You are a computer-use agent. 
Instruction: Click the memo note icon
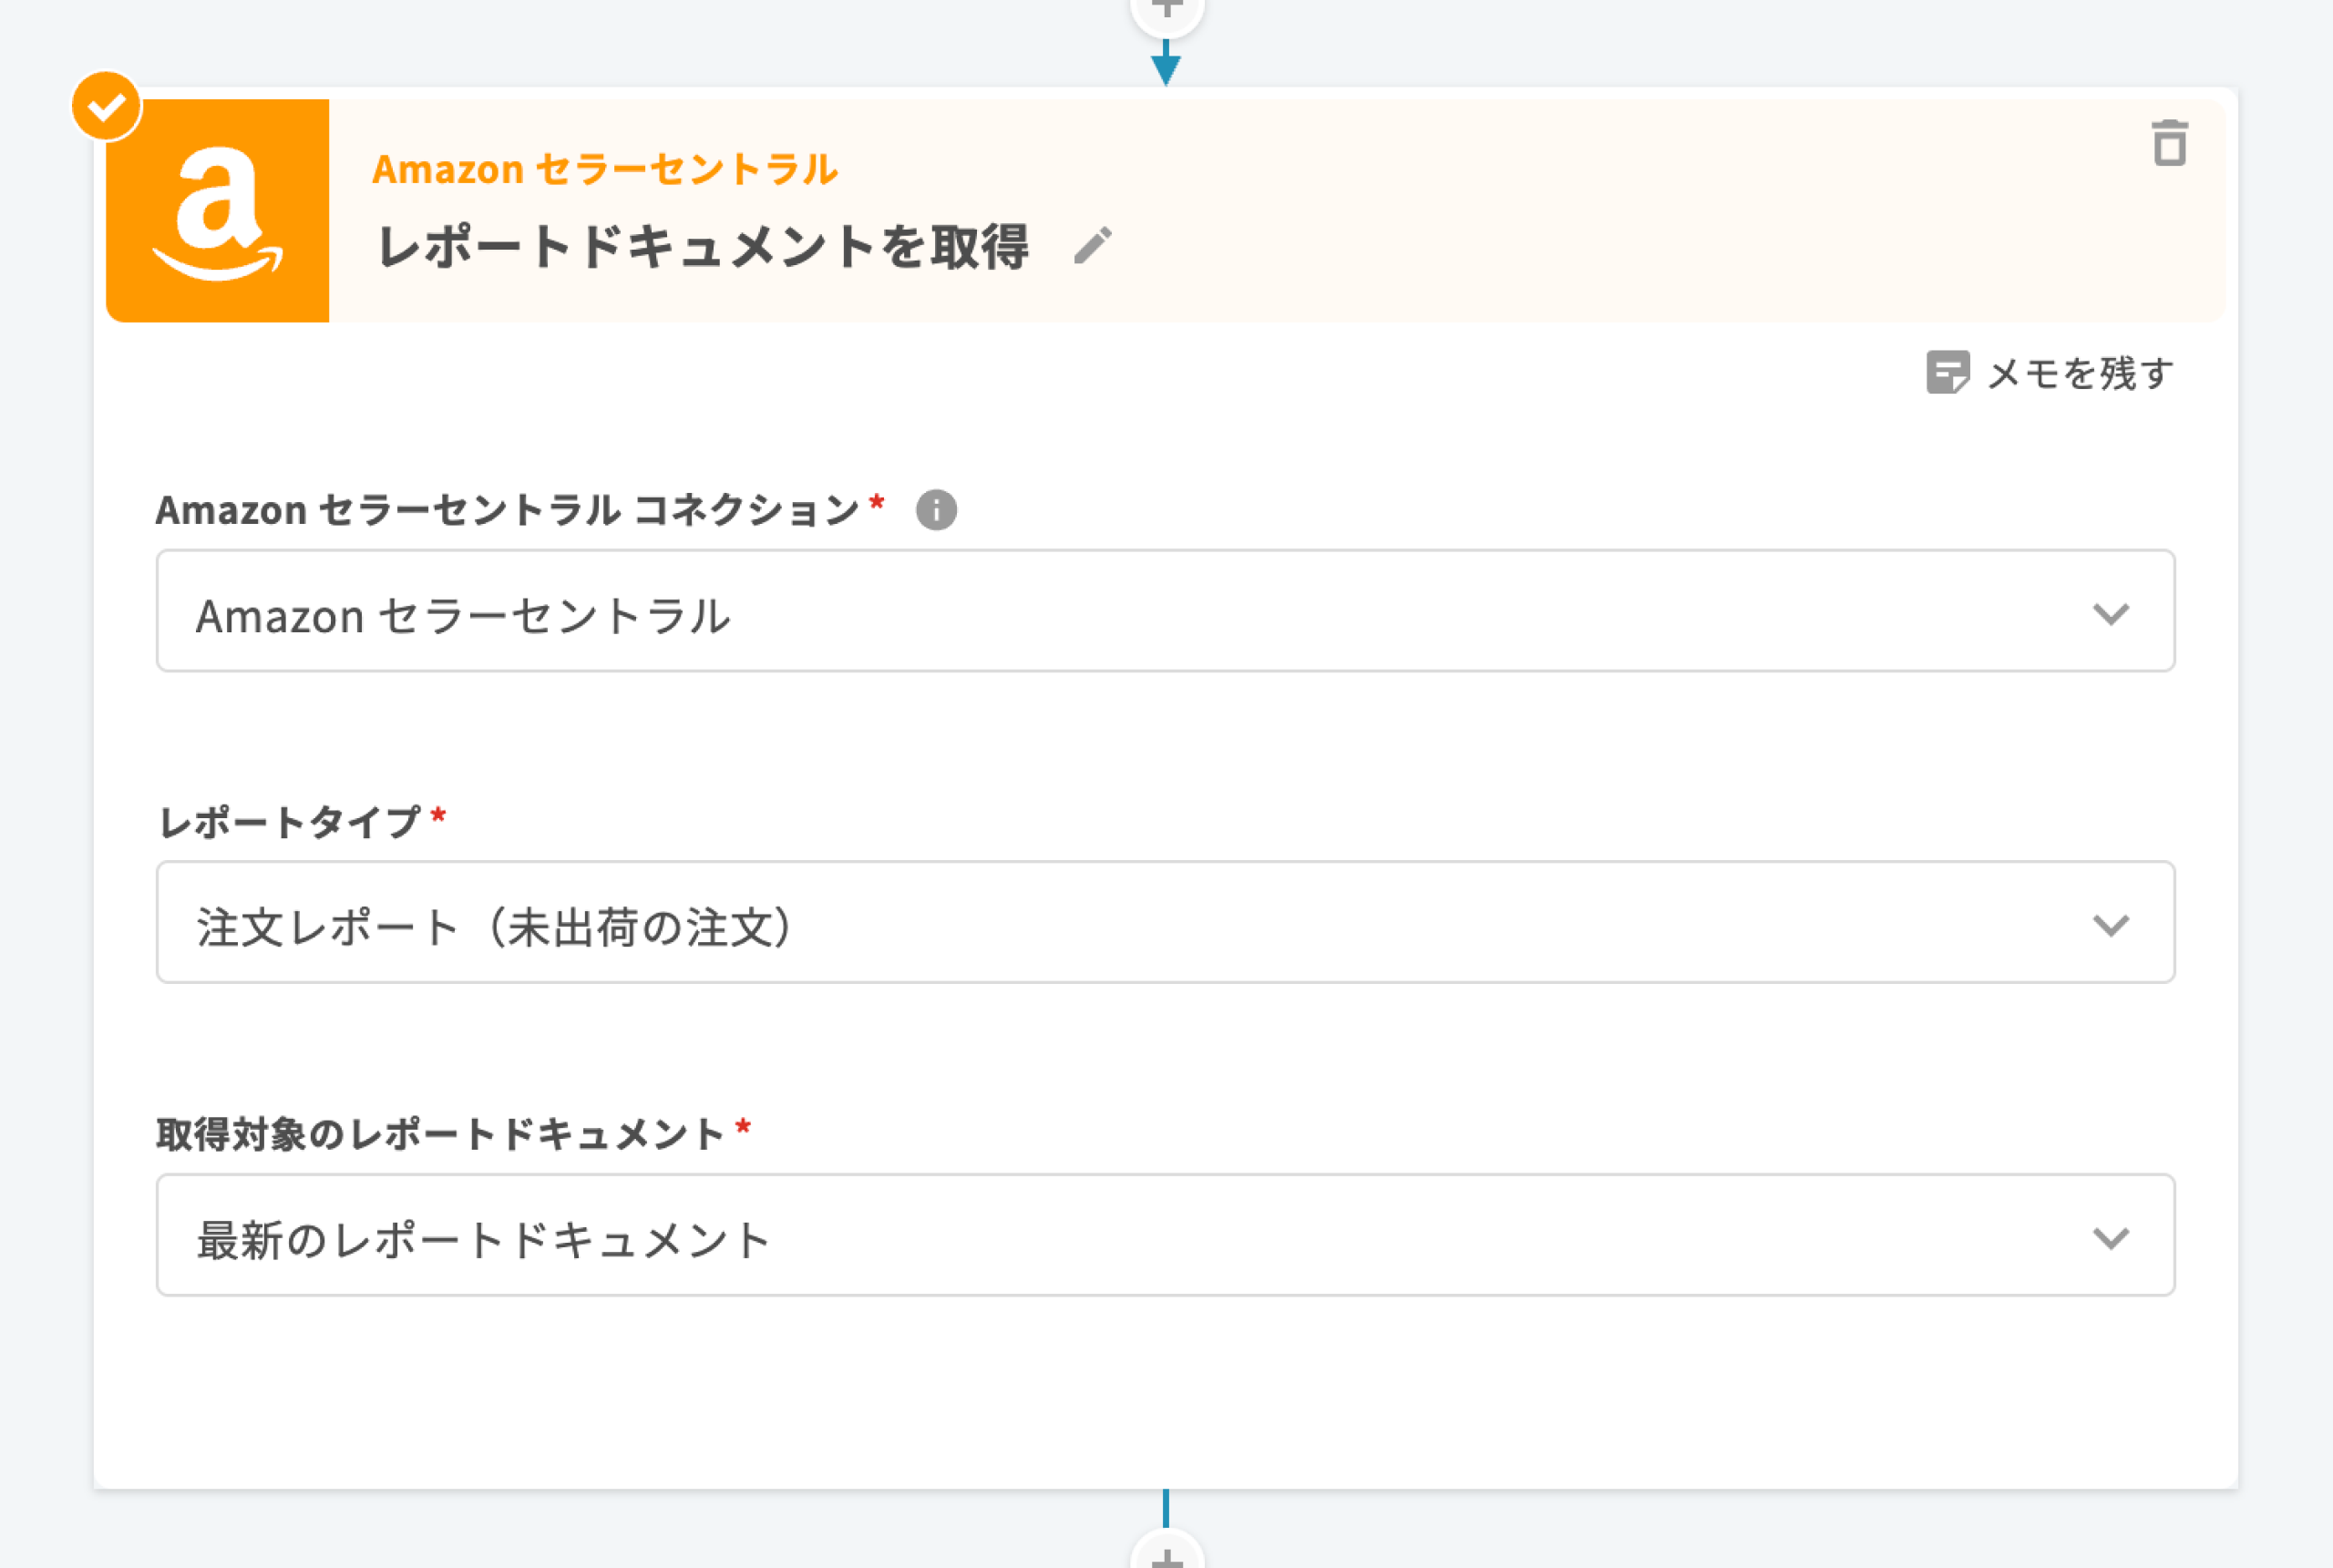(1947, 372)
